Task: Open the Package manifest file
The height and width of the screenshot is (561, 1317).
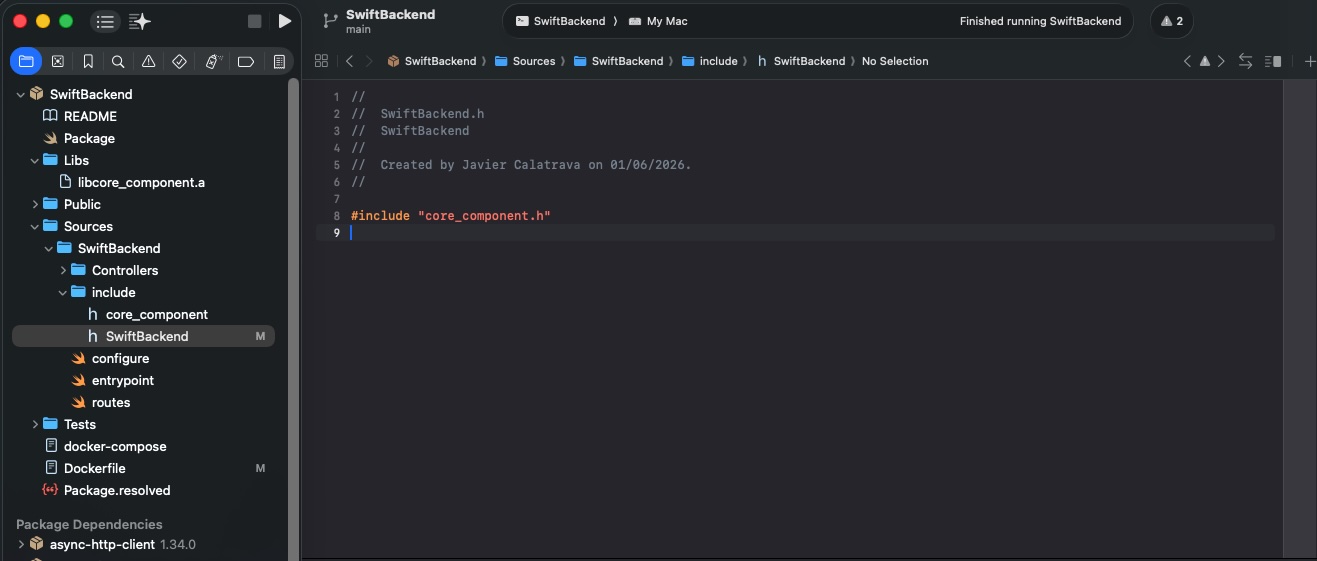Action: [x=89, y=138]
